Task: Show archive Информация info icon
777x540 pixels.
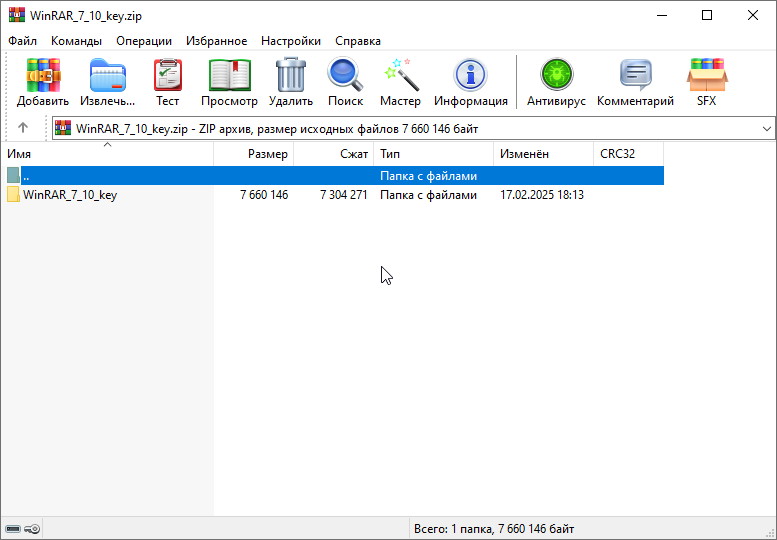Action: coord(470,75)
